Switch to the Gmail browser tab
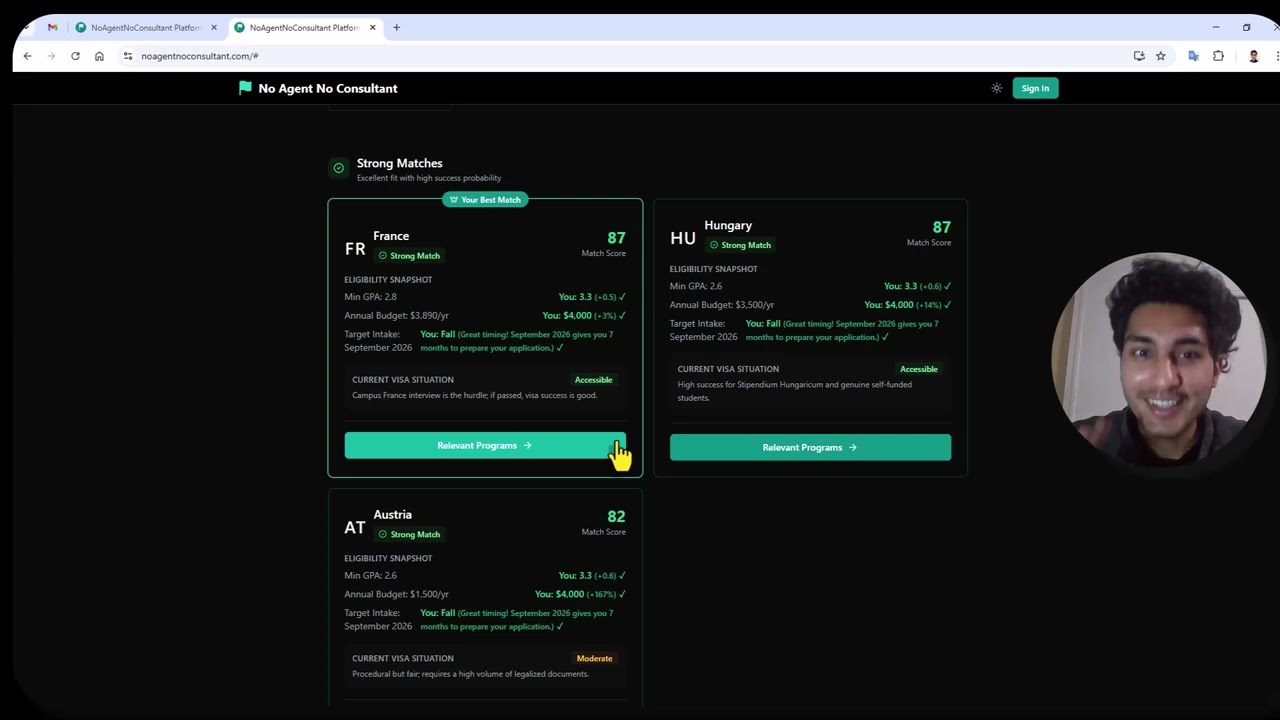Viewport: 1280px width, 720px height. (x=52, y=28)
